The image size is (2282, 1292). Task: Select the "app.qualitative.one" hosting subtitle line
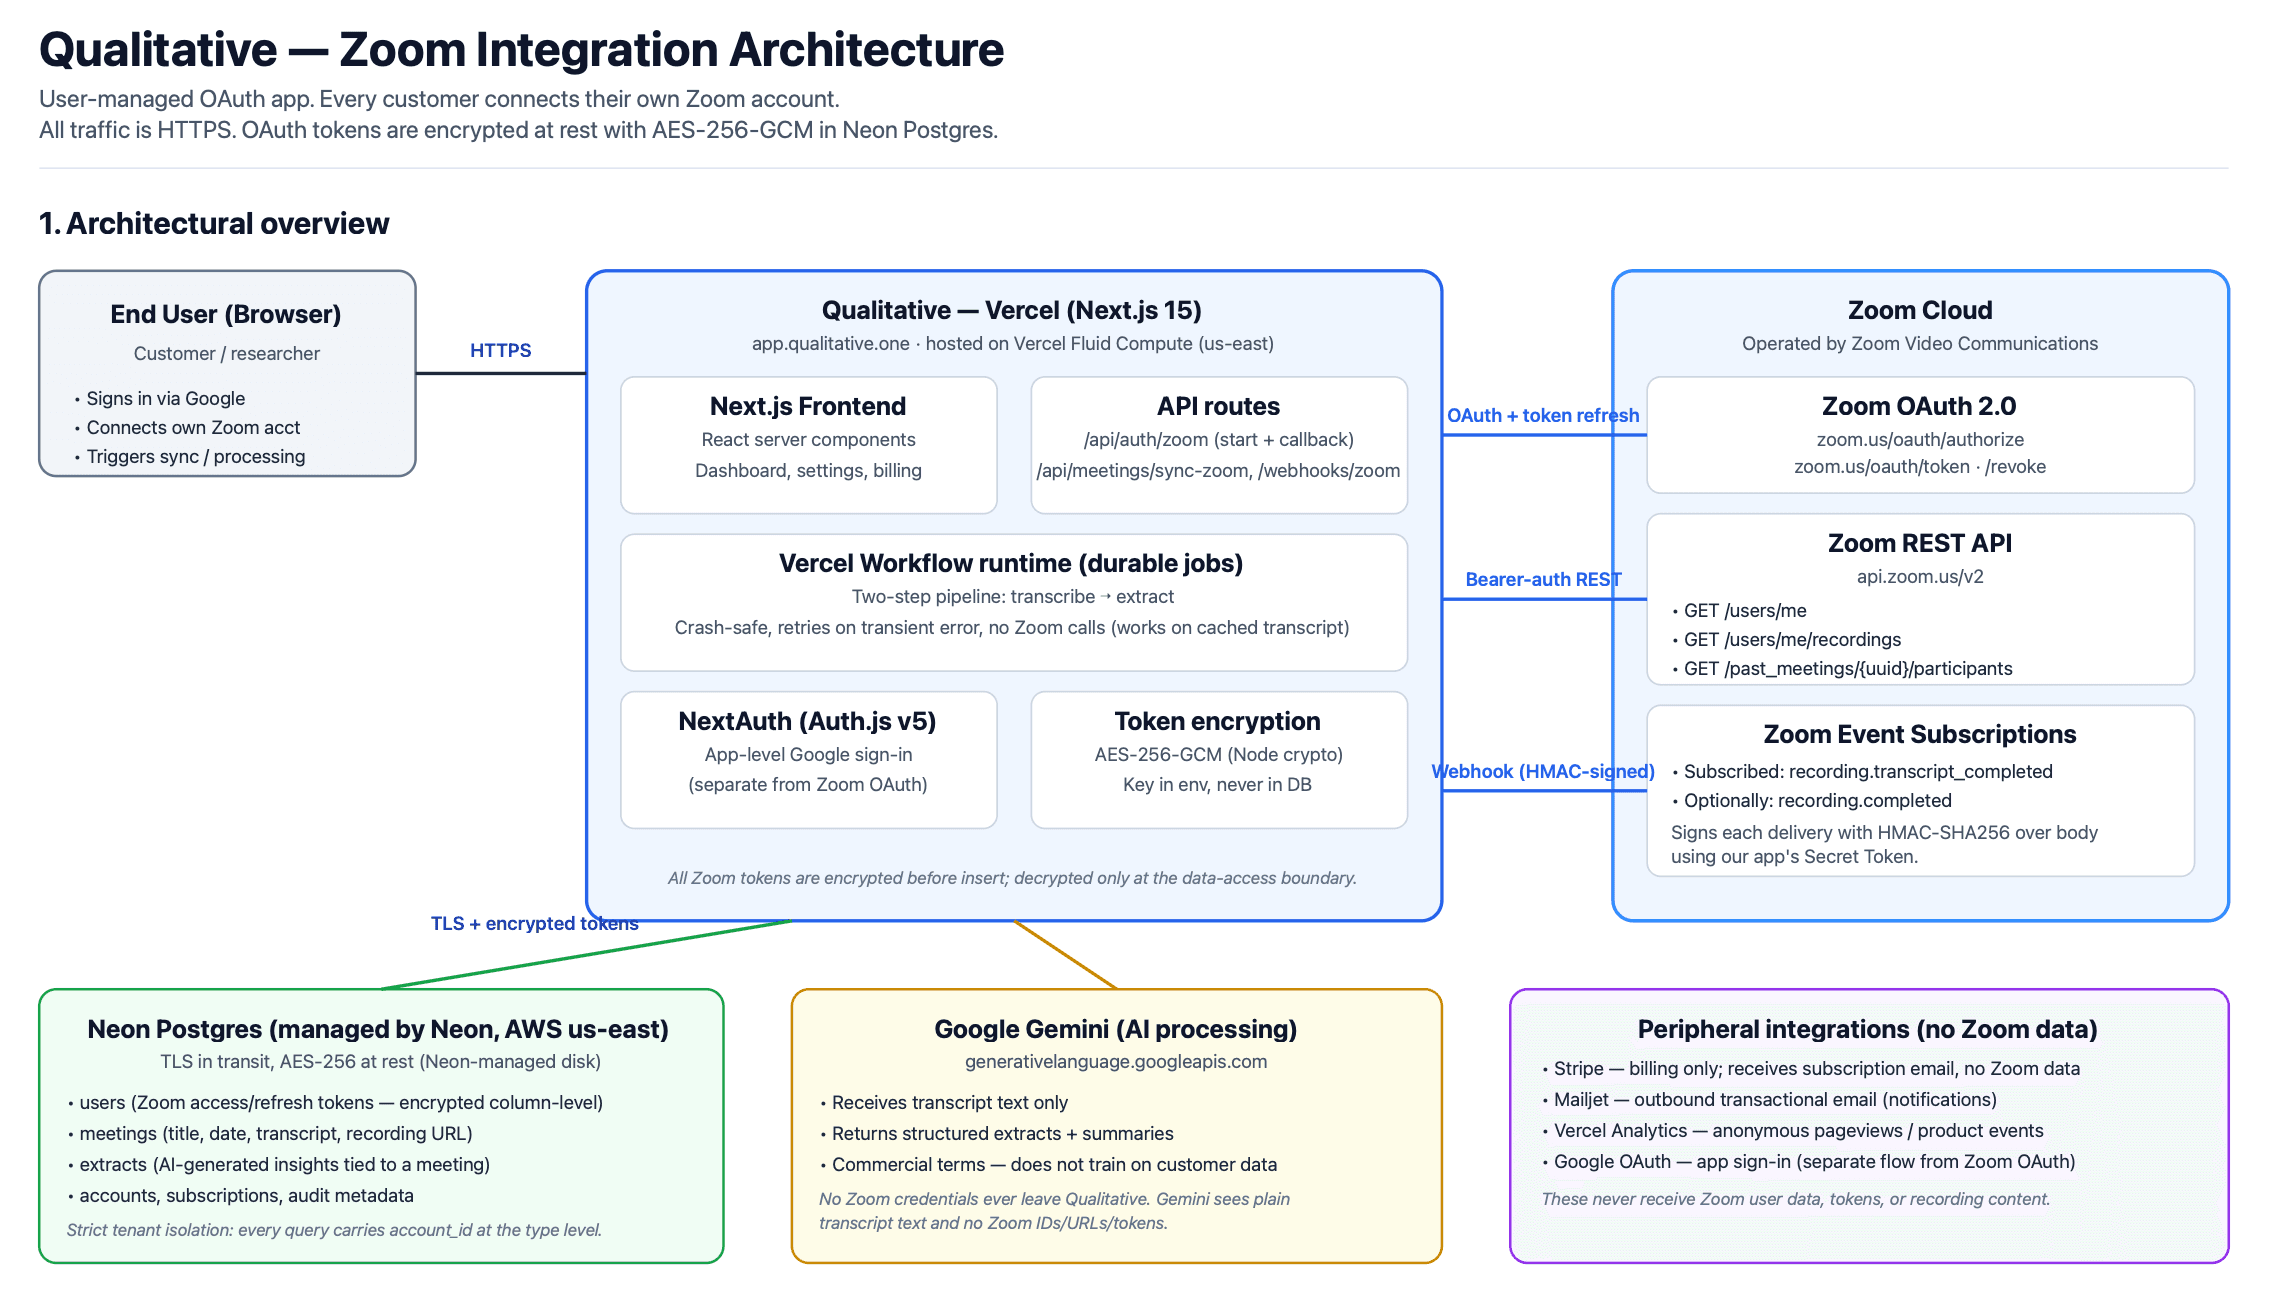pyautogui.click(x=1013, y=343)
